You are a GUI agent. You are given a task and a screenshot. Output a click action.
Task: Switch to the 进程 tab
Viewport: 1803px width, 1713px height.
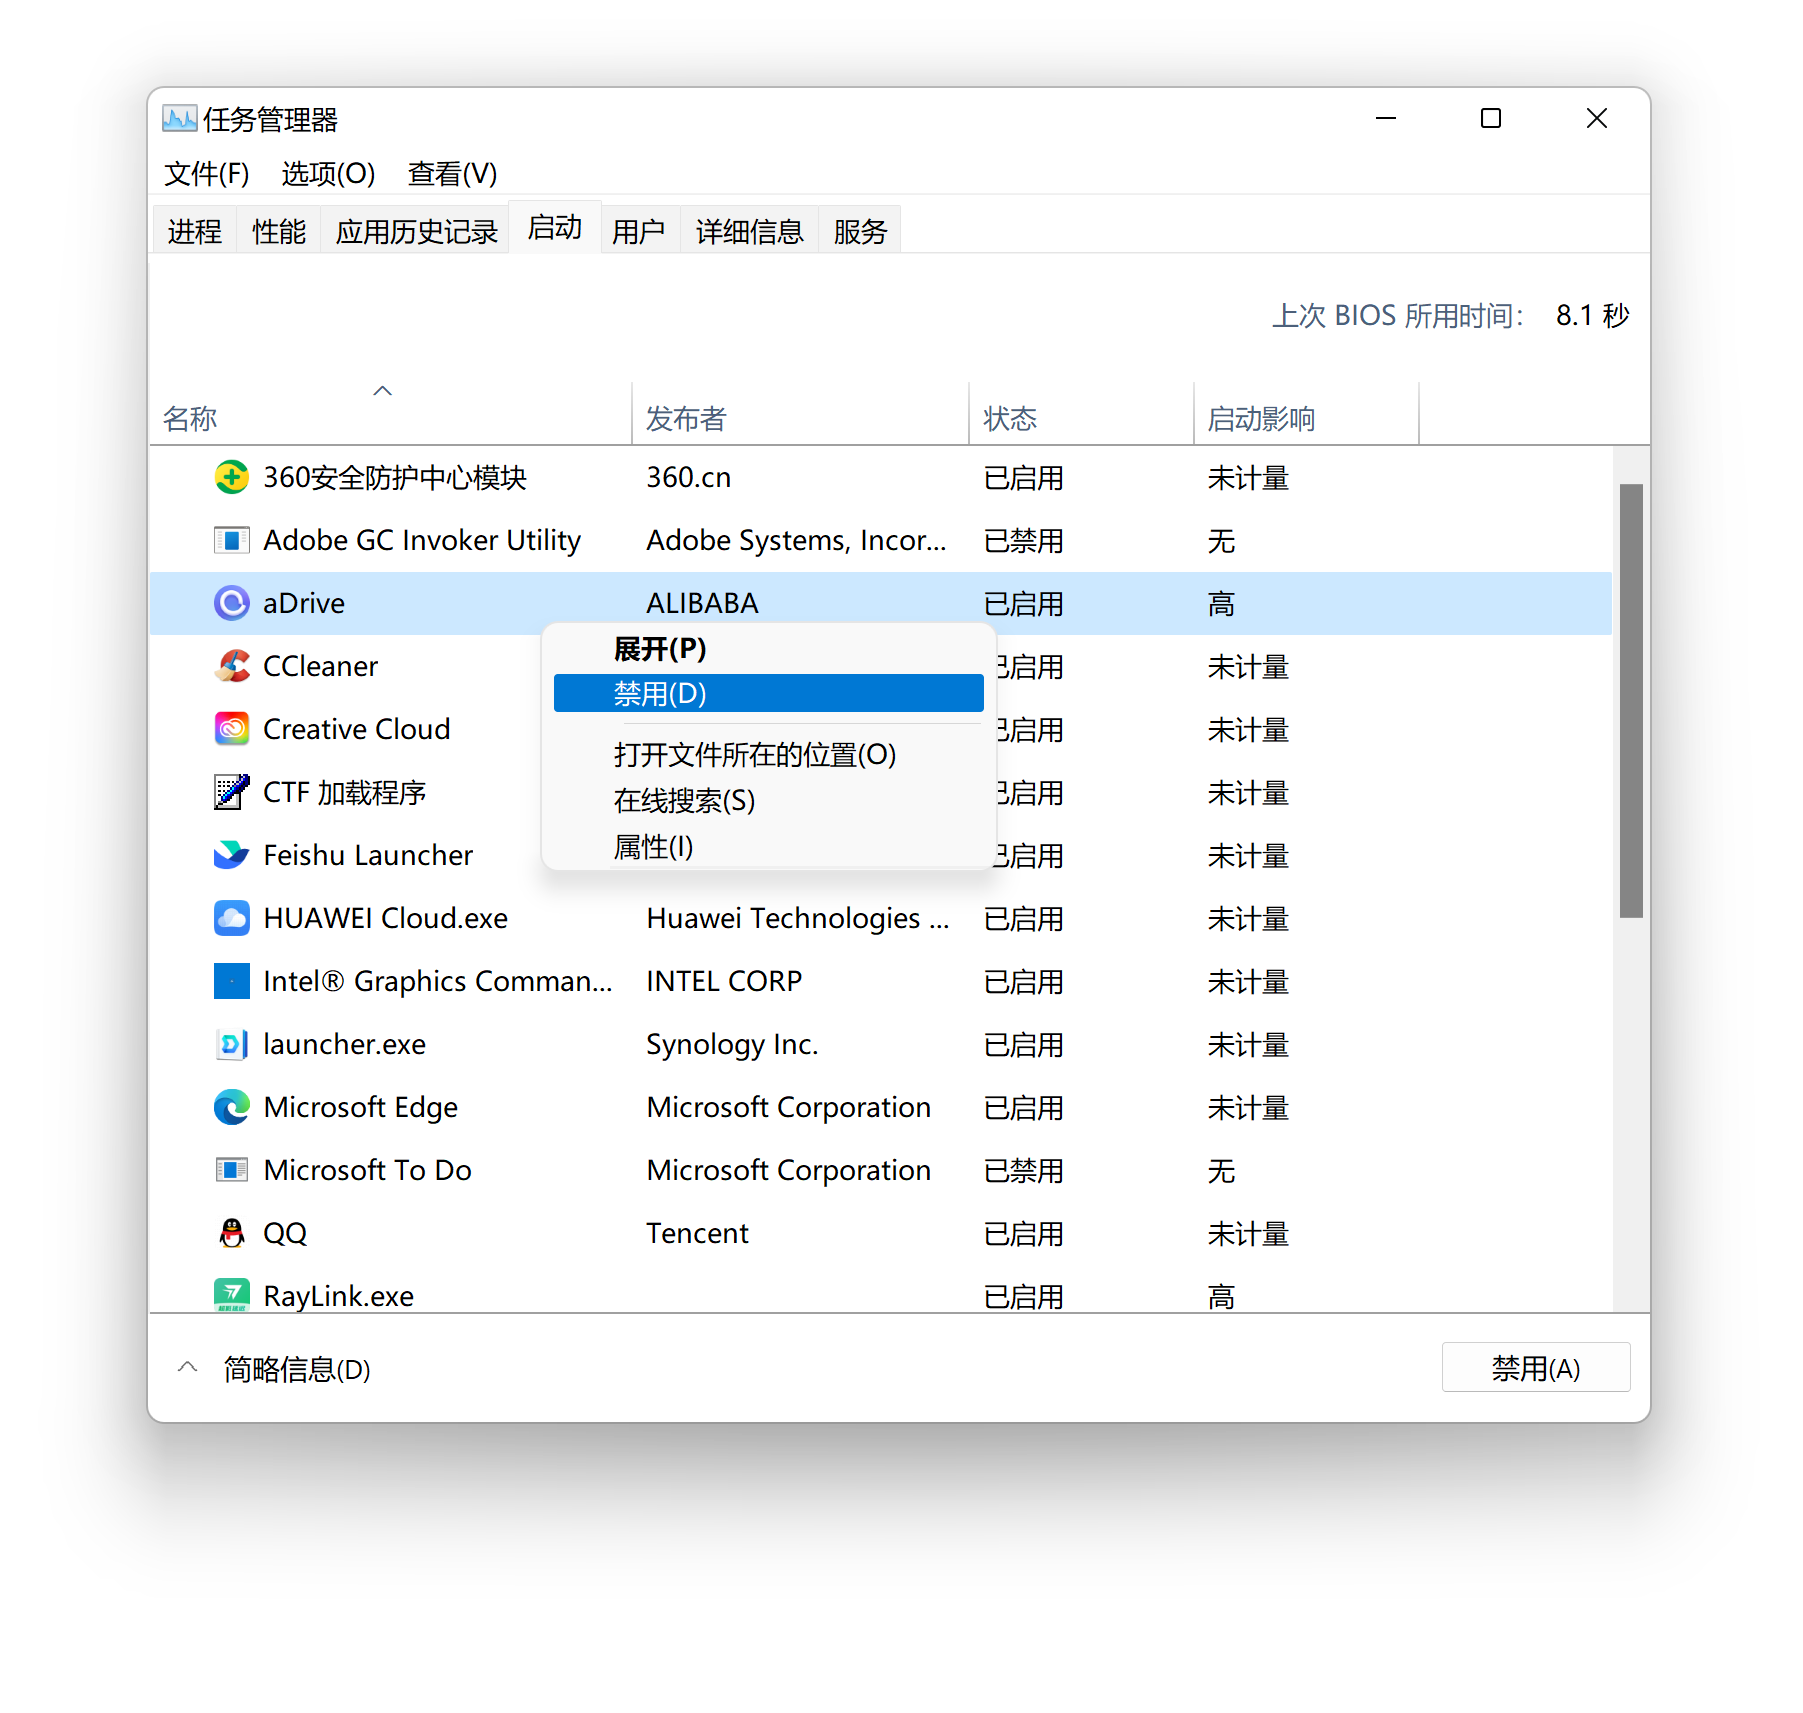tap(195, 231)
